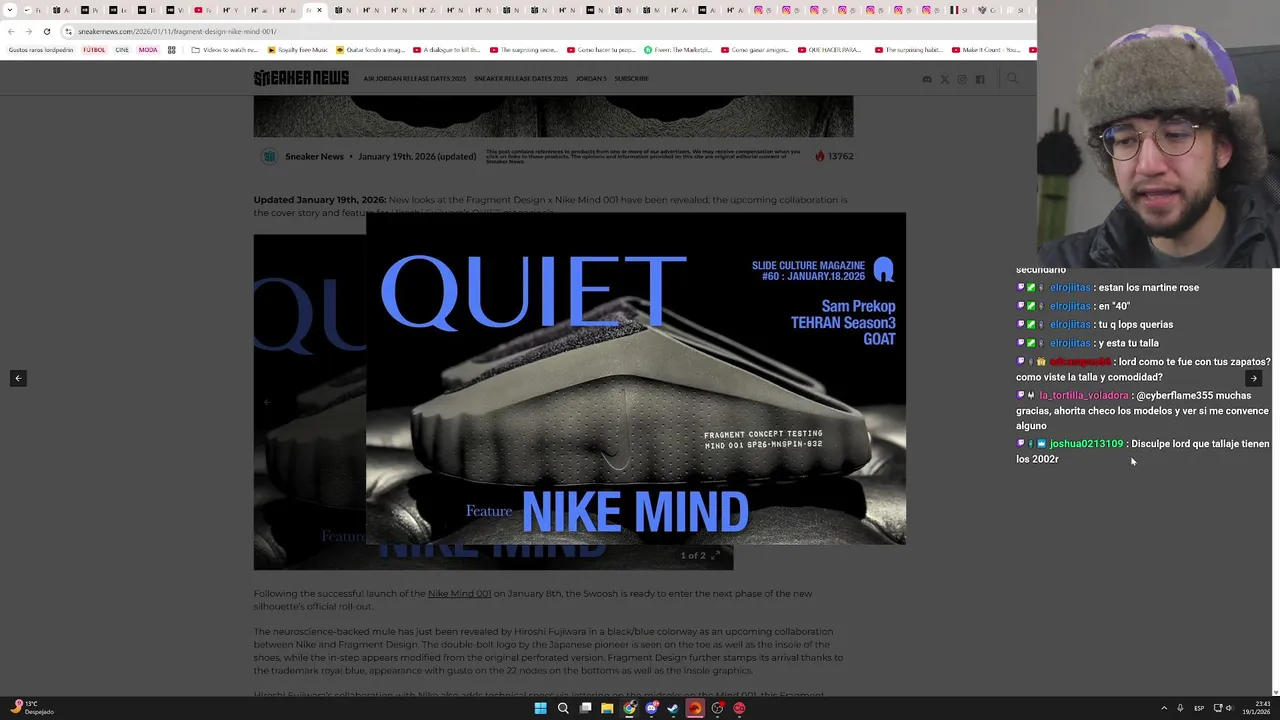Click the Sneaker News author name
Viewport: 1280px width, 720px height.
click(x=314, y=156)
